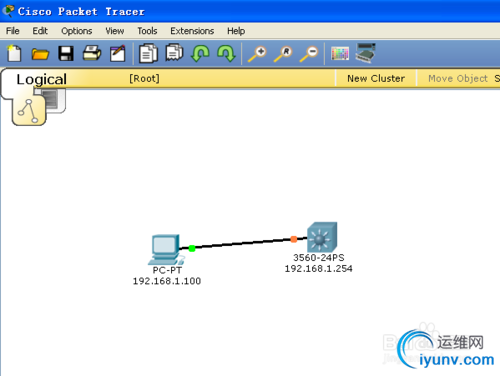Open Custom Devices Dialog icon
The width and height of the screenshot is (500, 376).
365,53
